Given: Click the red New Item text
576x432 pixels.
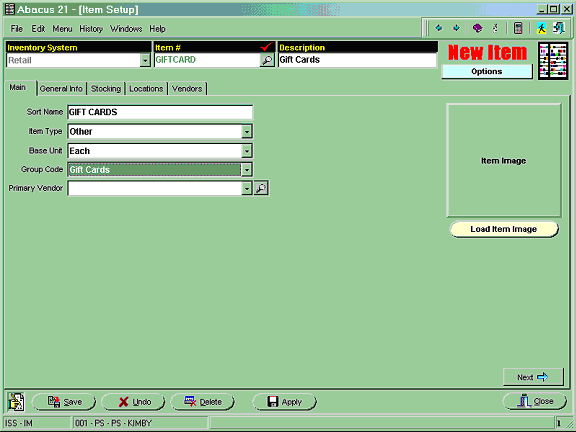Looking at the screenshot, I should (x=487, y=52).
